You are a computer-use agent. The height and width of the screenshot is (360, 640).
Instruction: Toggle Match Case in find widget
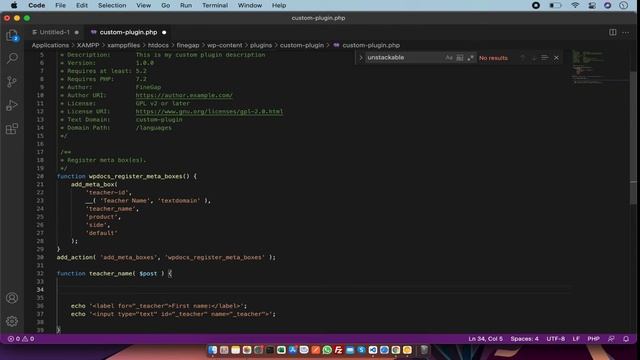pos(449,58)
